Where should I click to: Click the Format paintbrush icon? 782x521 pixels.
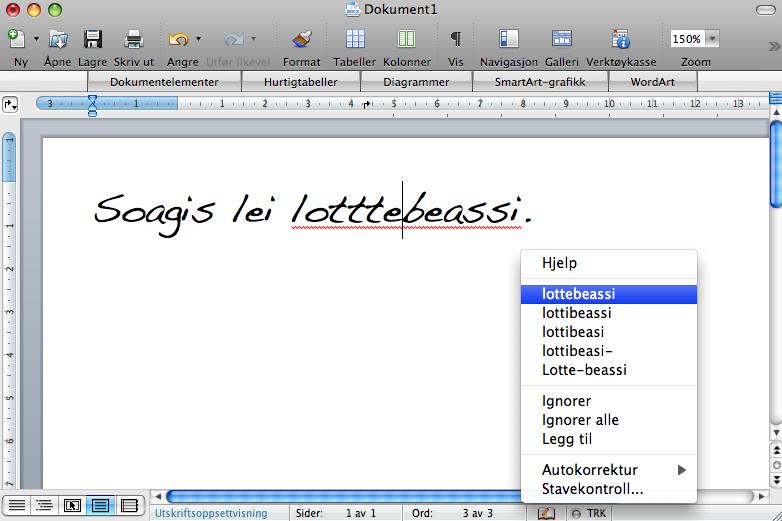click(x=302, y=39)
